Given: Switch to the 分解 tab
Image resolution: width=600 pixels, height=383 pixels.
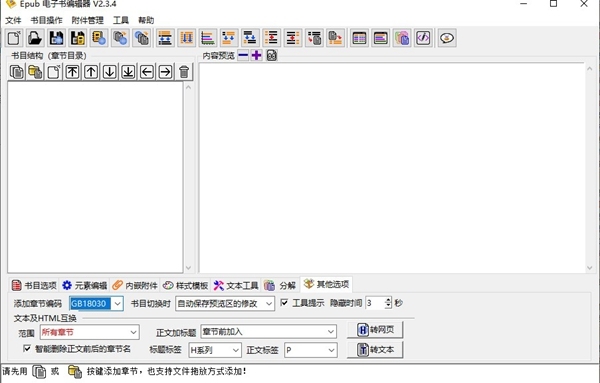Looking at the screenshot, I should click(x=280, y=285).
